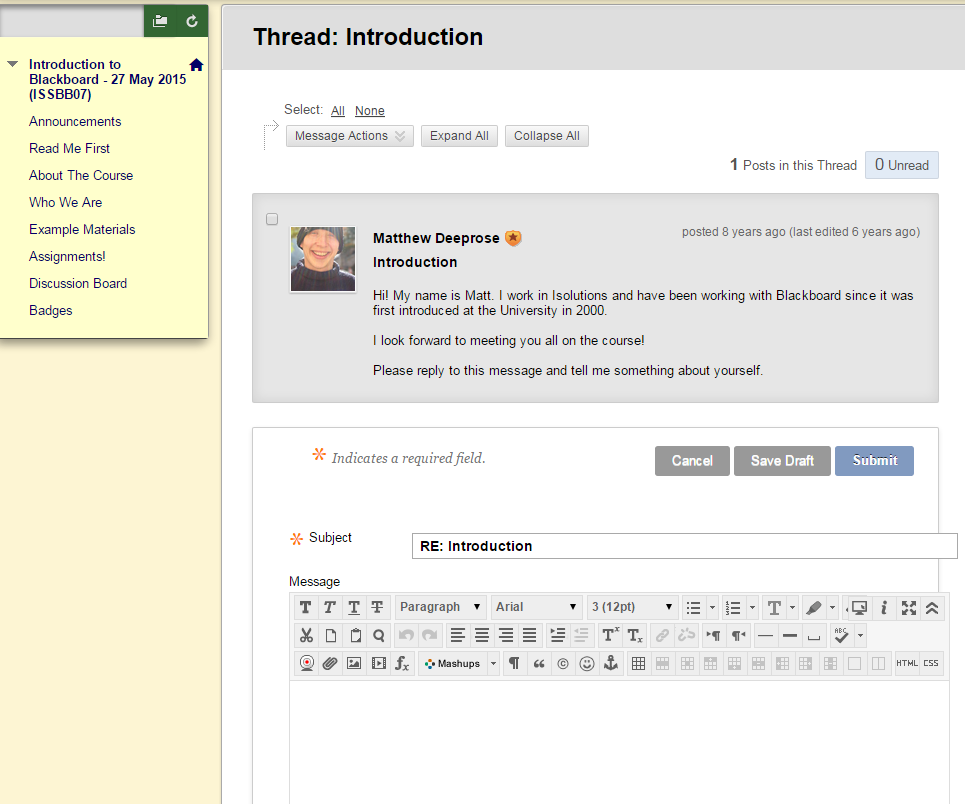This screenshot has height=804, width=965.
Task: Open the Paragraph format dropdown
Action: [x=441, y=607]
